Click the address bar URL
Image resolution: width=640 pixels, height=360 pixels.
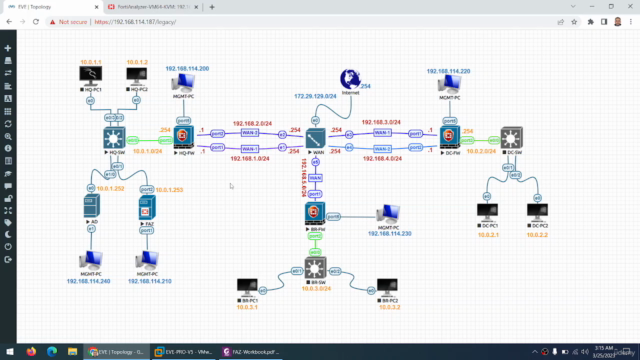pos(136,22)
